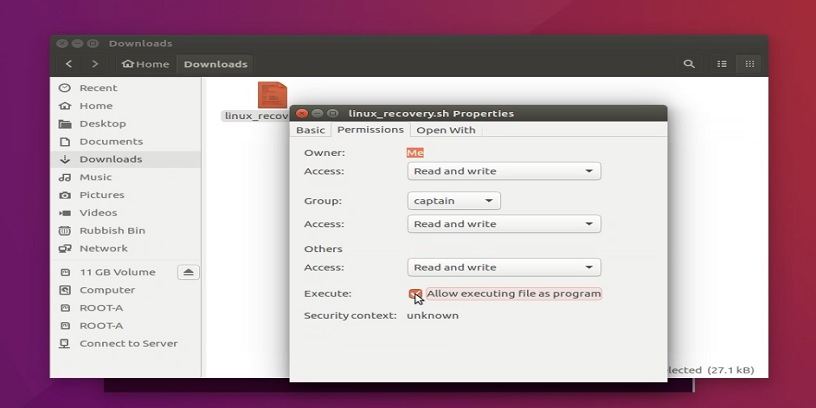816x408 pixels.
Task: Switch to list view icon
Action: 722,64
